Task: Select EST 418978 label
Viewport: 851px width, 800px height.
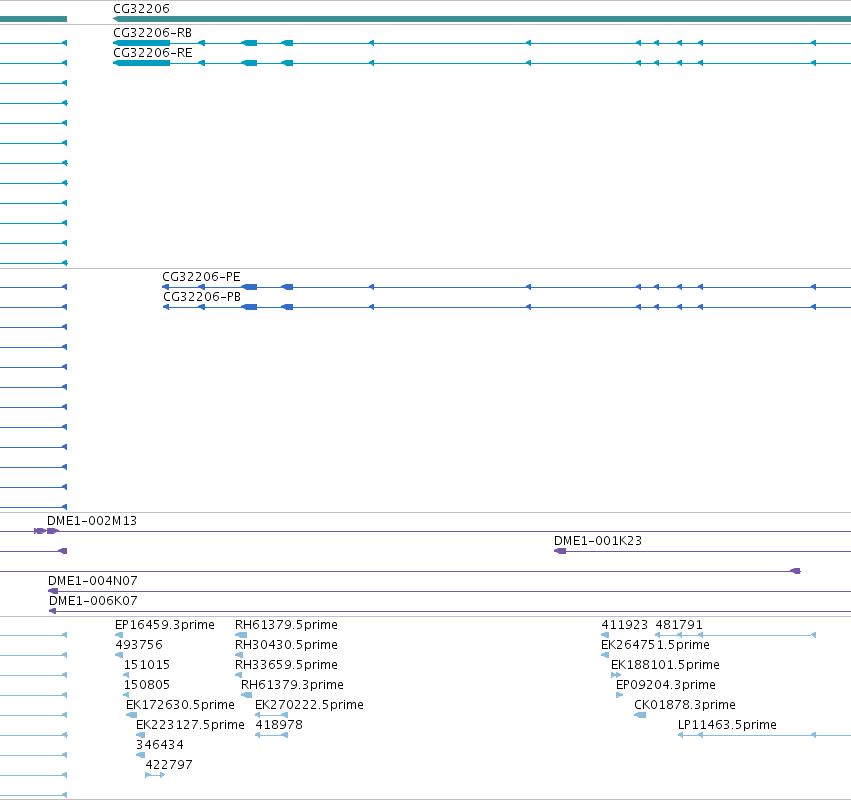Action: (279, 725)
